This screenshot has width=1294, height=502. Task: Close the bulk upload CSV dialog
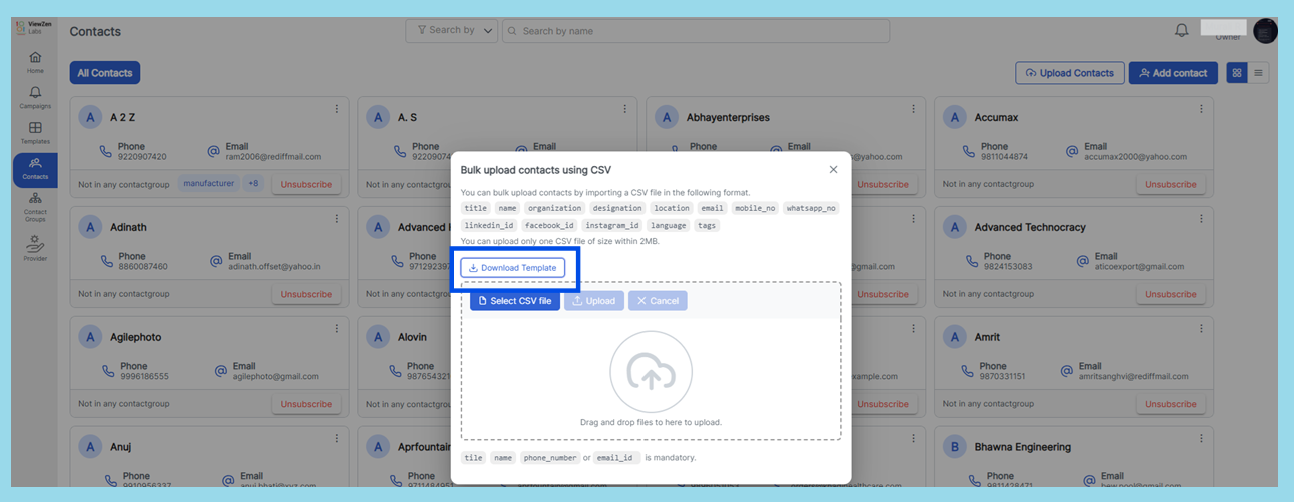pos(833,170)
